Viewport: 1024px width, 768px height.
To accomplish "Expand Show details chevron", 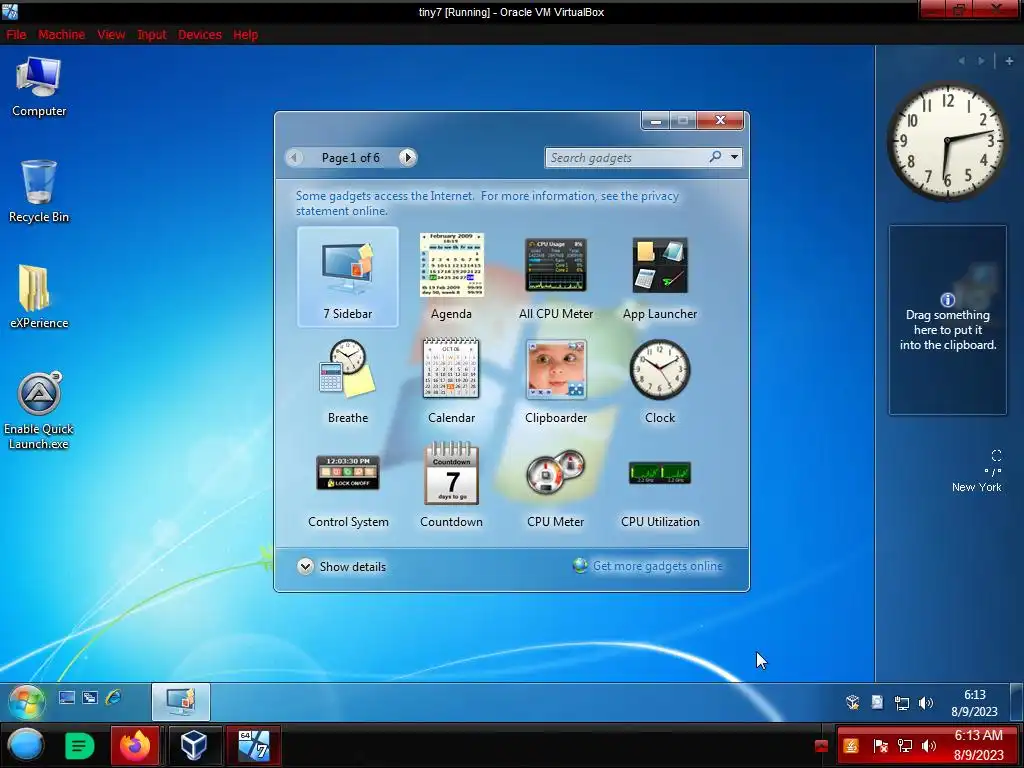I will [x=305, y=566].
